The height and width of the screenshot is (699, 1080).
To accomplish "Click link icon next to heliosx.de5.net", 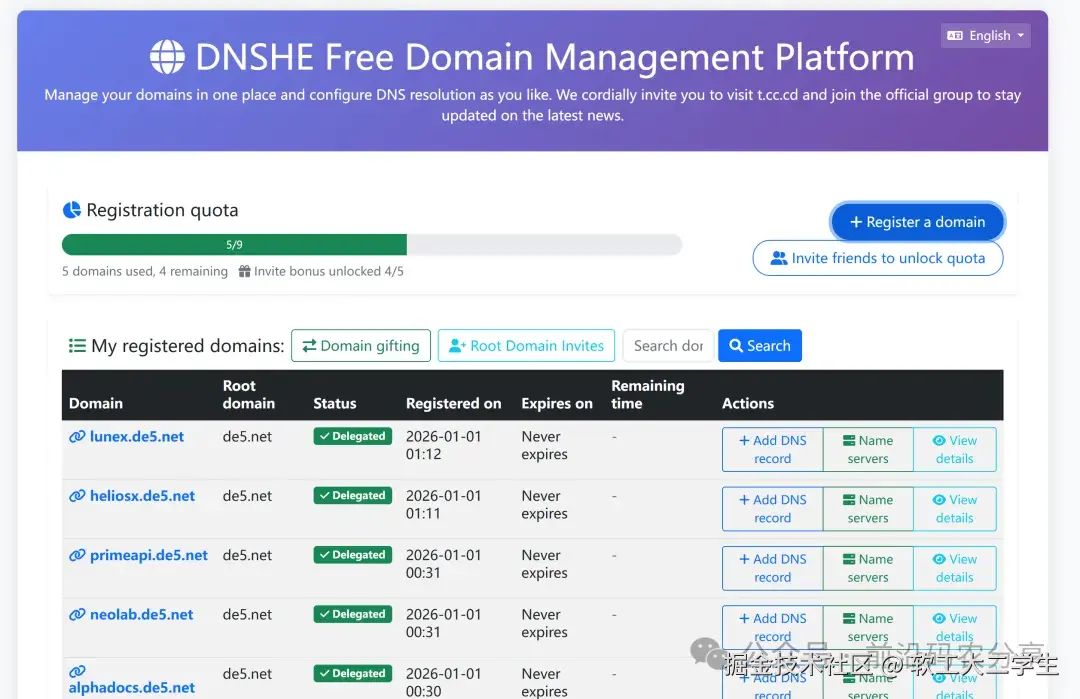I will 77,496.
